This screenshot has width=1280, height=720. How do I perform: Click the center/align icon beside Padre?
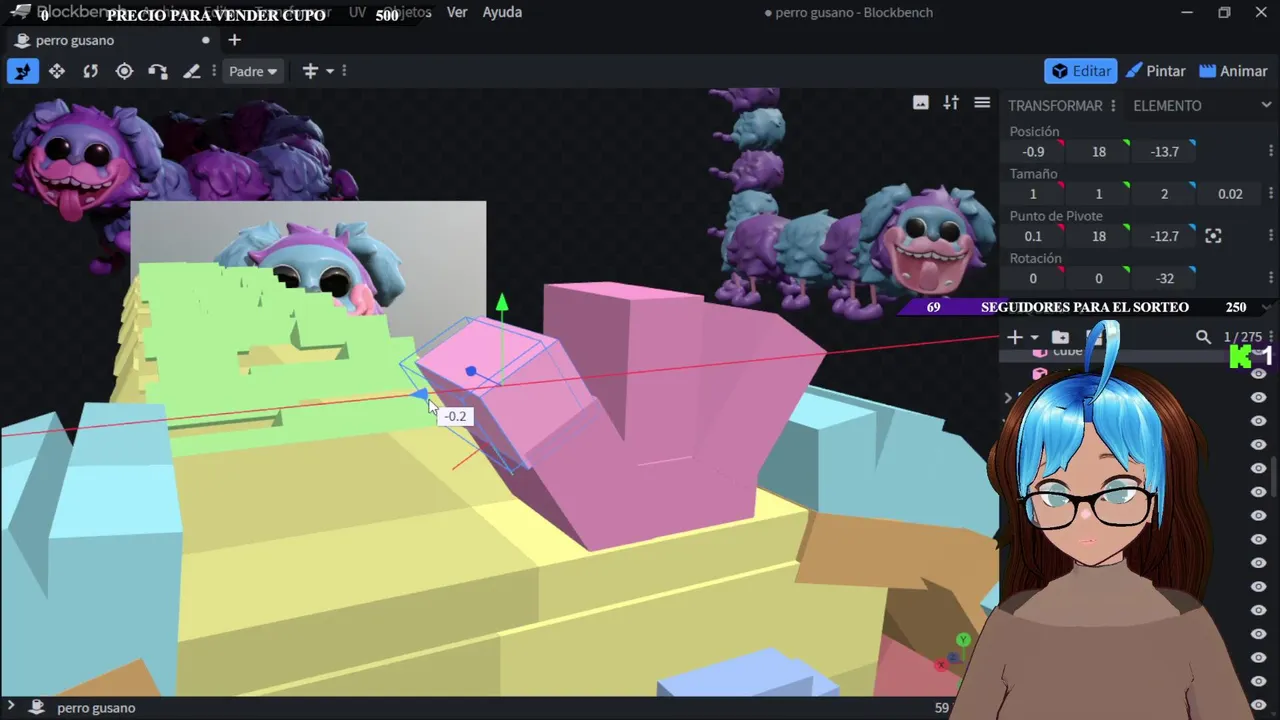(x=310, y=71)
